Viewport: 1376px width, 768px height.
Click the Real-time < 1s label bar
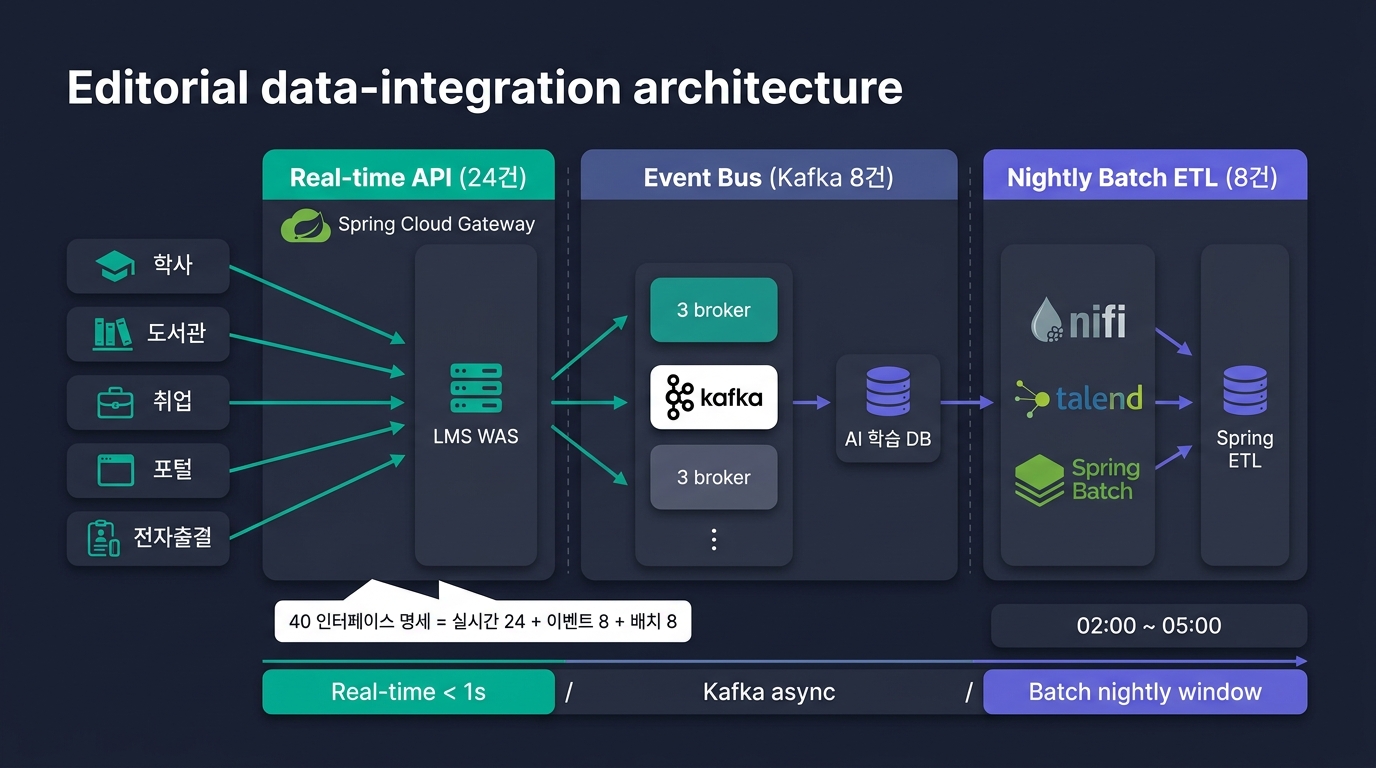(x=408, y=692)
